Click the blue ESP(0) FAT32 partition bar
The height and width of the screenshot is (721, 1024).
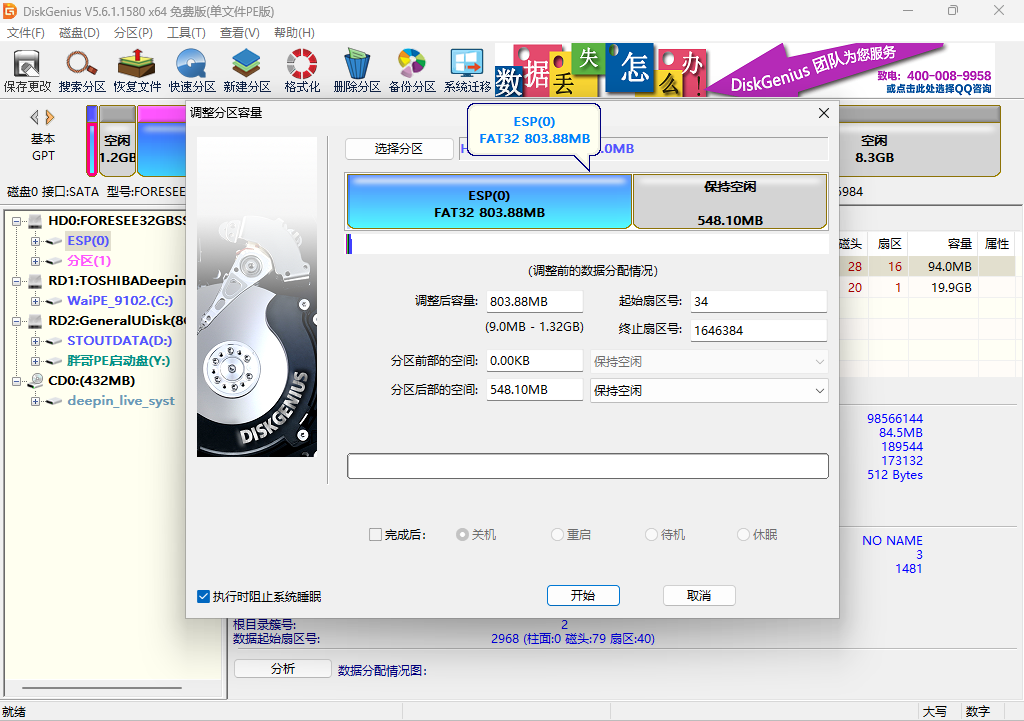[489, 202]
